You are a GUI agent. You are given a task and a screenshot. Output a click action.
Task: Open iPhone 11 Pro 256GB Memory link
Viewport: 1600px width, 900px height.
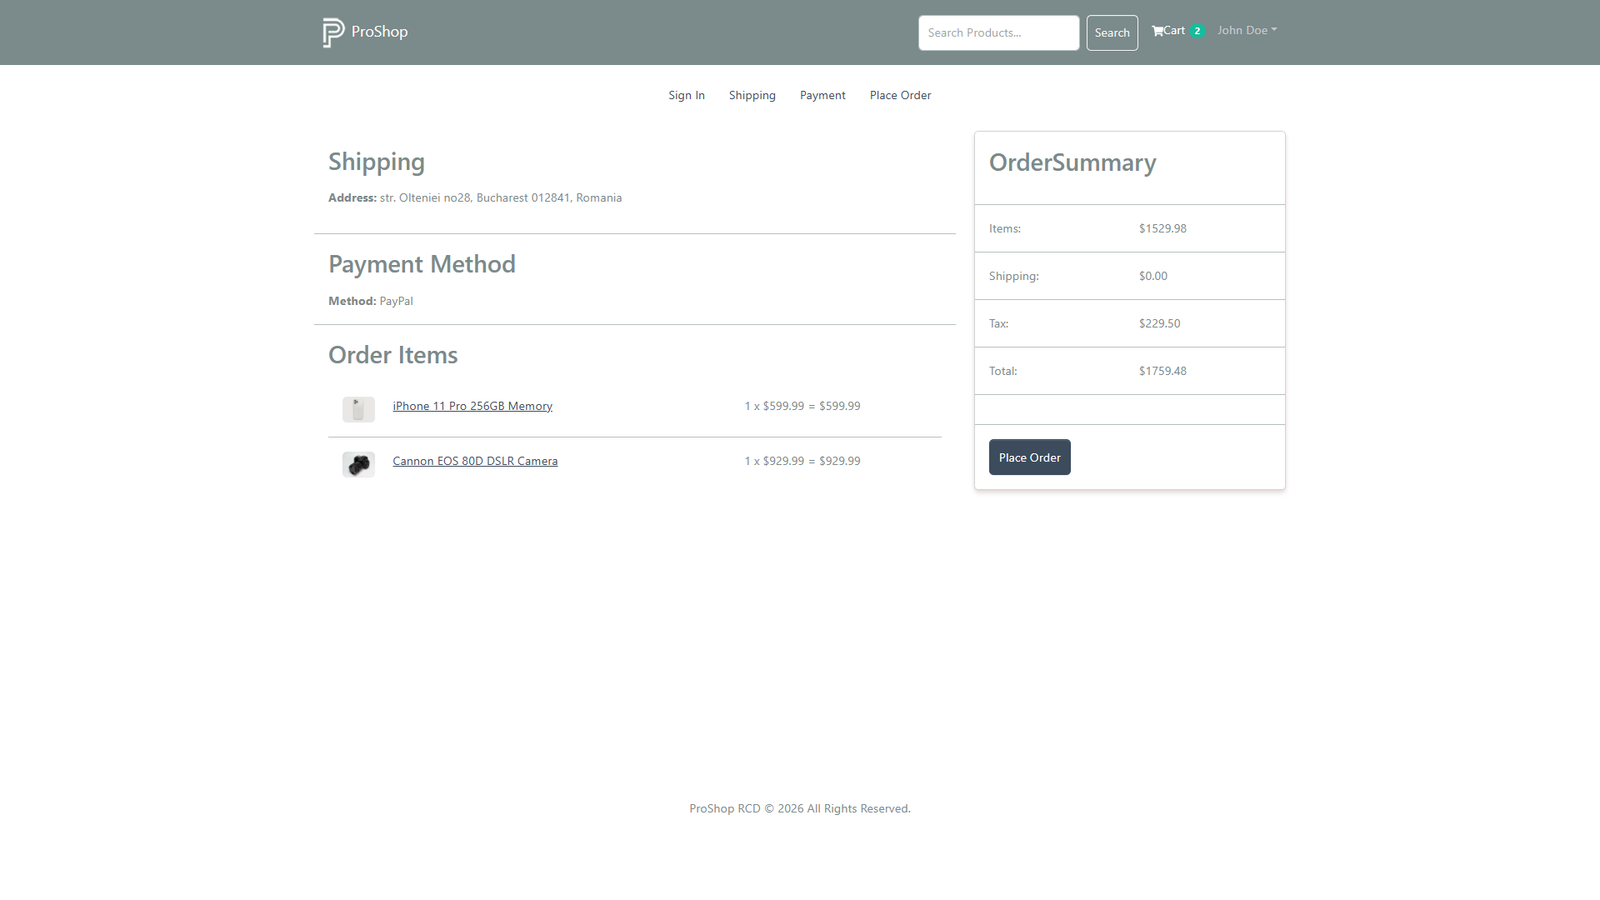472,406
